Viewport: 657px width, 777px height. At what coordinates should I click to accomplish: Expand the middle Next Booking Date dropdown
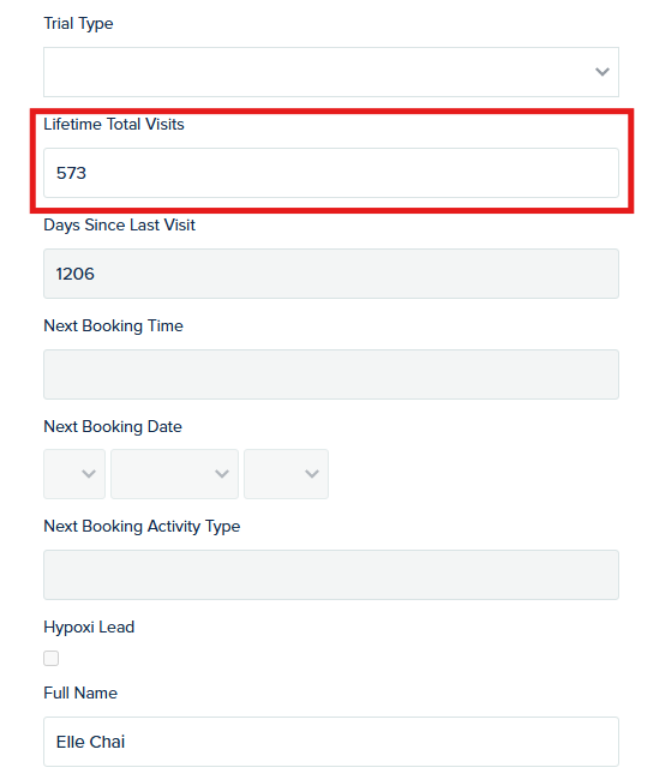(x=174, y=474)
